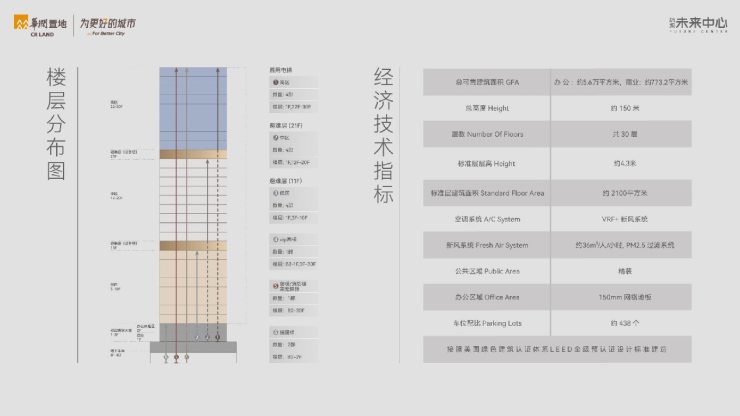This screenshot has height=416, width=740.
Task: Click the 'VRF+ 新风系统' value cell
Action: (x=621, y=219)
